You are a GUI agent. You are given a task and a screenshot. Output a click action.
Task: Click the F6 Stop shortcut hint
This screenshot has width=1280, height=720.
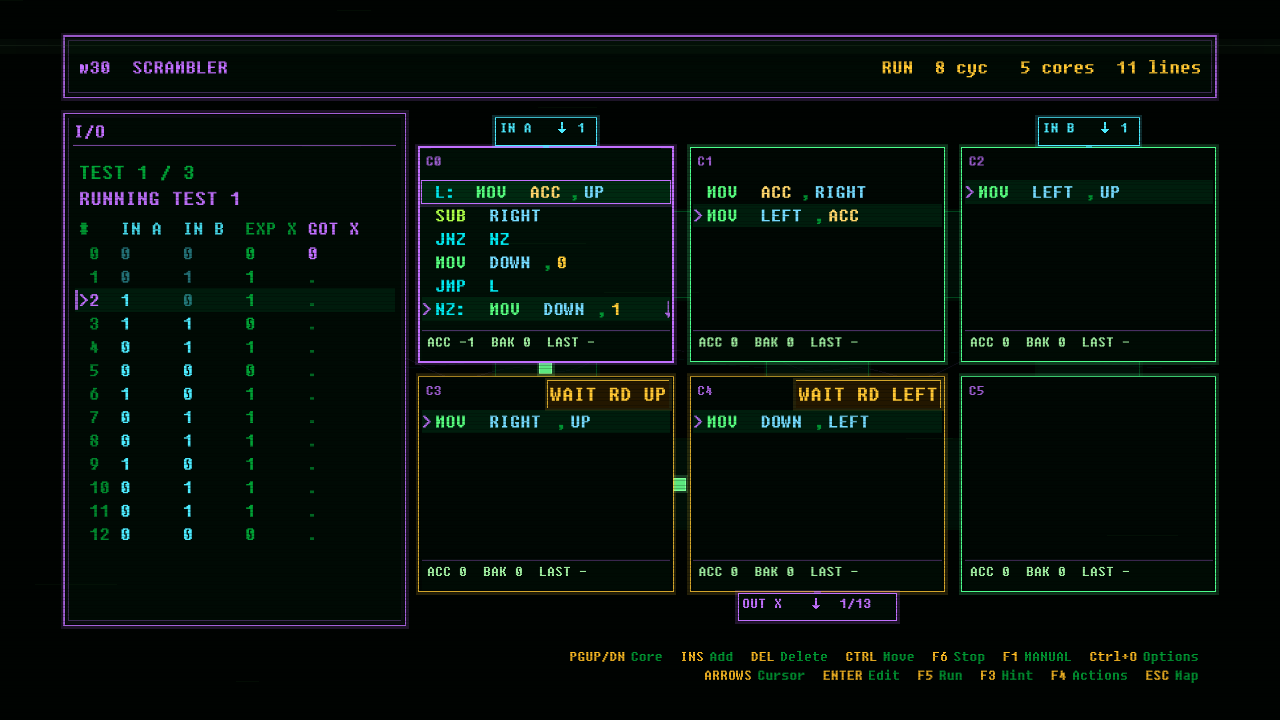click(958, 657)
